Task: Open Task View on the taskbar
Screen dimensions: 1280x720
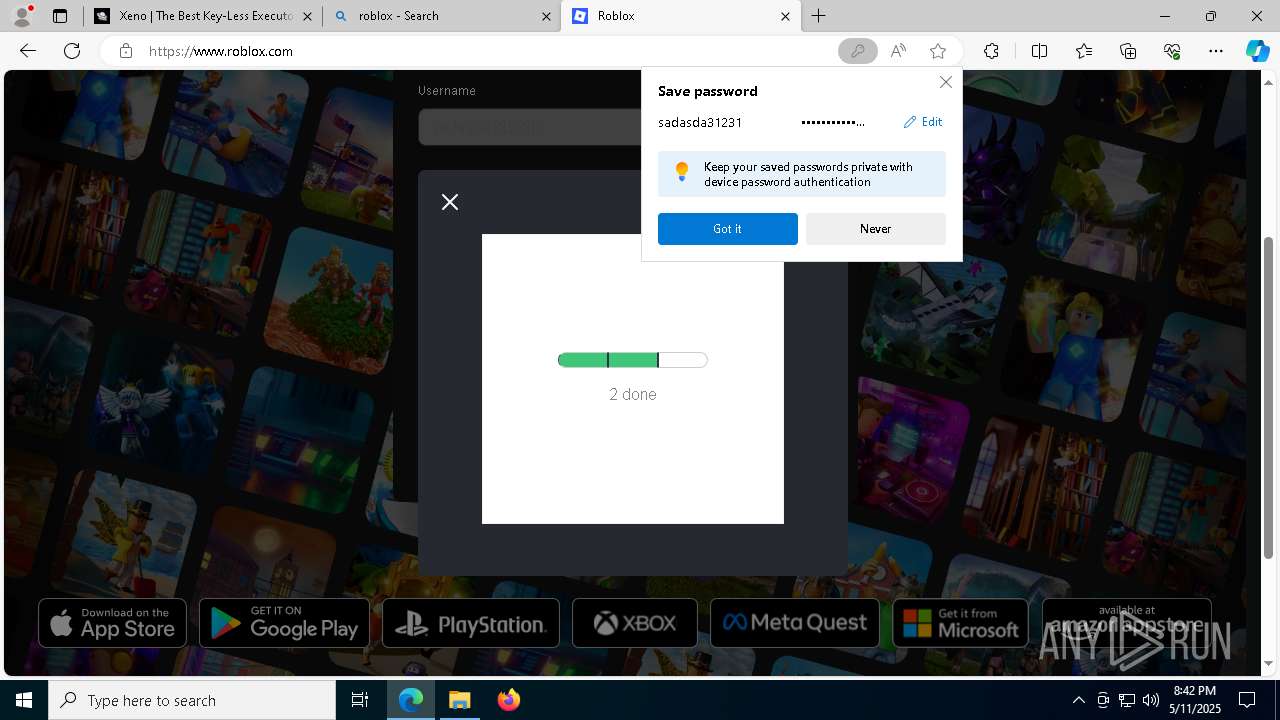Action: pyautogui.click(x=360, y=700)
